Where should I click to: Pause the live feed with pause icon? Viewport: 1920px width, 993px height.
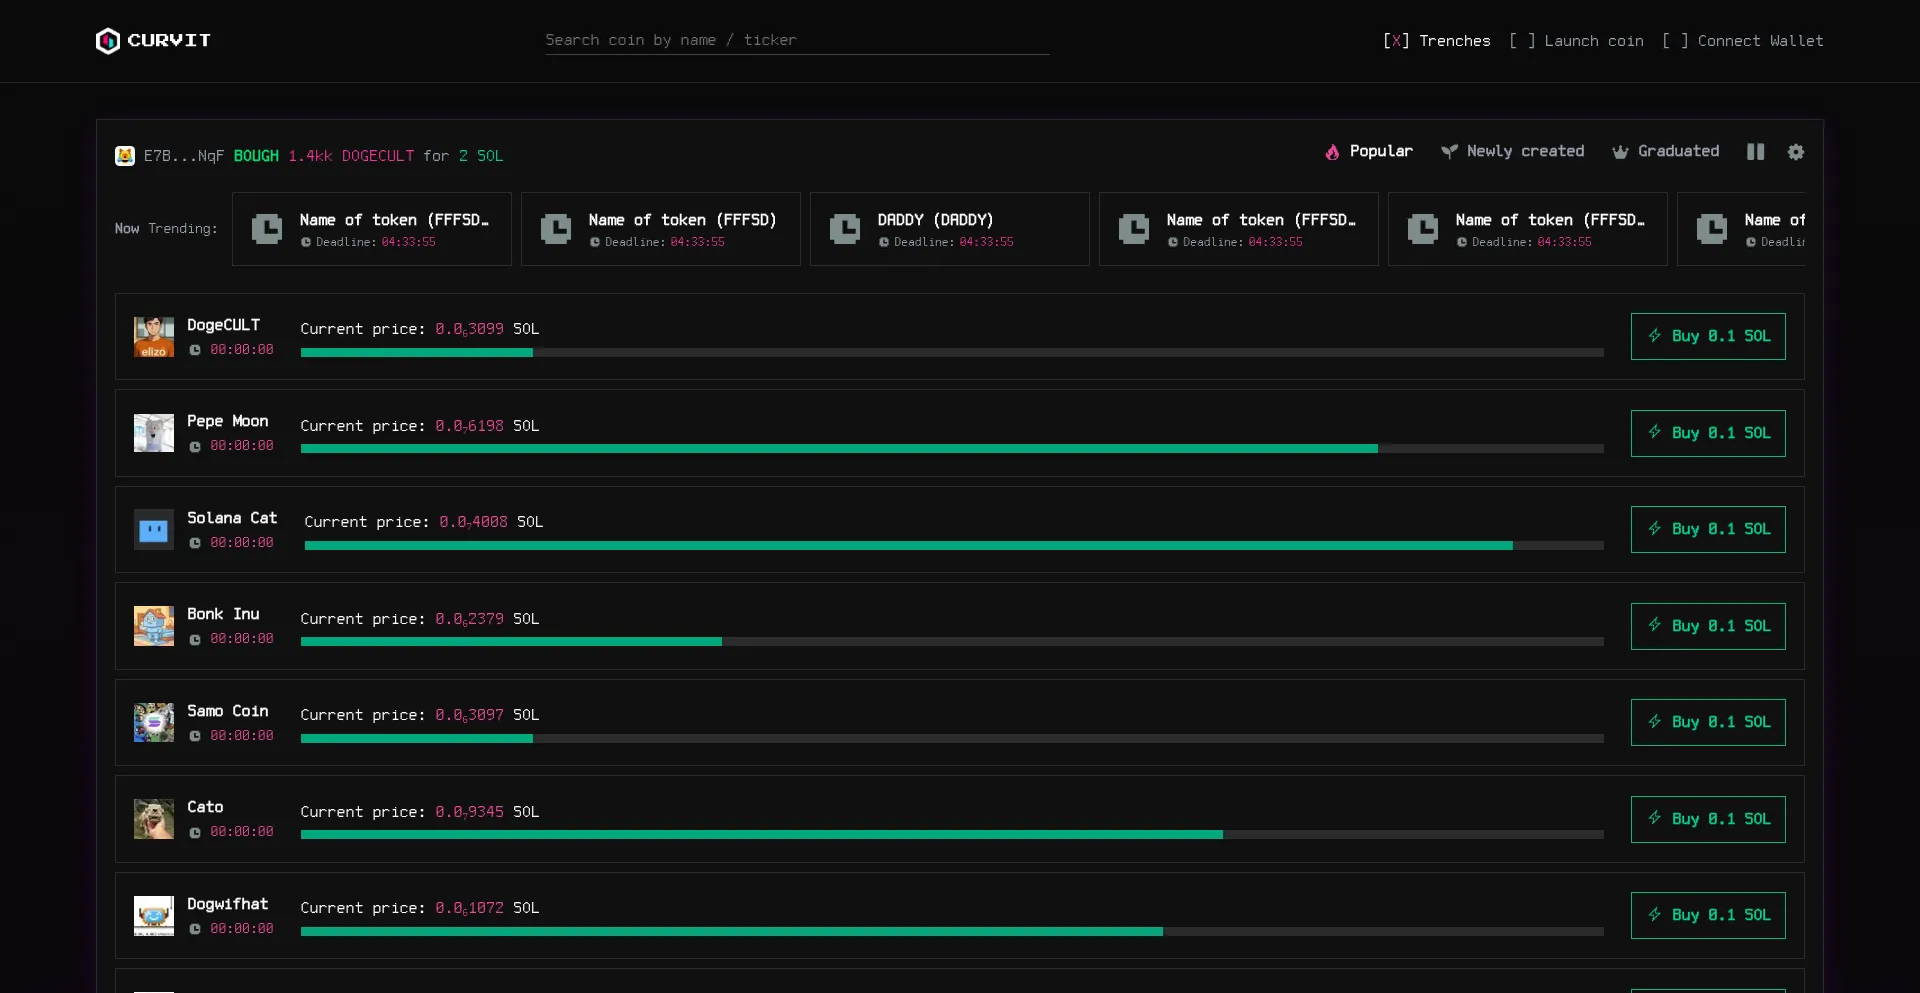(x=1755, y=152)
